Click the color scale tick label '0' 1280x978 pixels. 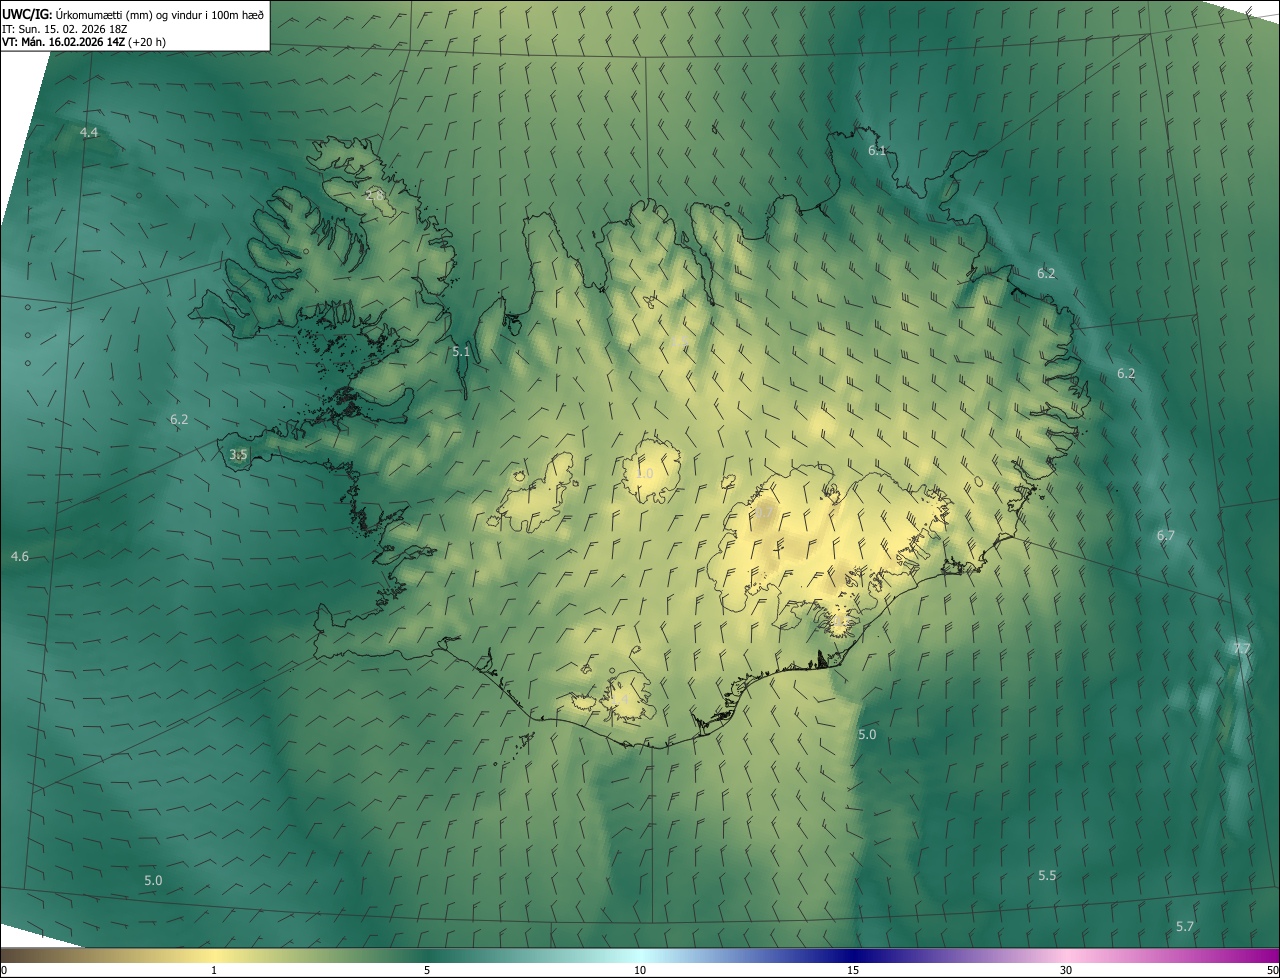(3, 971)
